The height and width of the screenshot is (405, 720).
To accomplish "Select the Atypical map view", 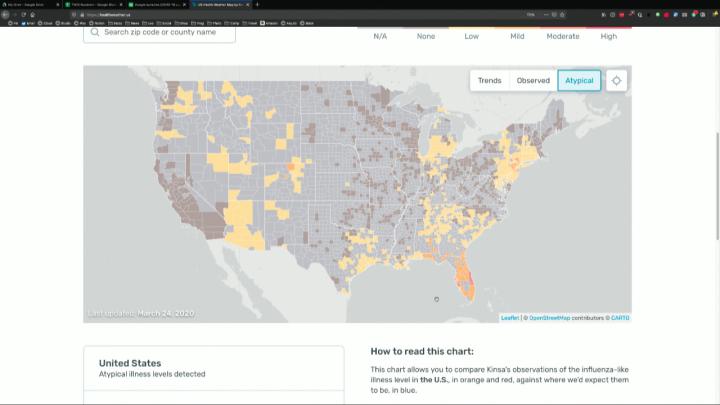I will pyautogui.click(x=579, y=81).
